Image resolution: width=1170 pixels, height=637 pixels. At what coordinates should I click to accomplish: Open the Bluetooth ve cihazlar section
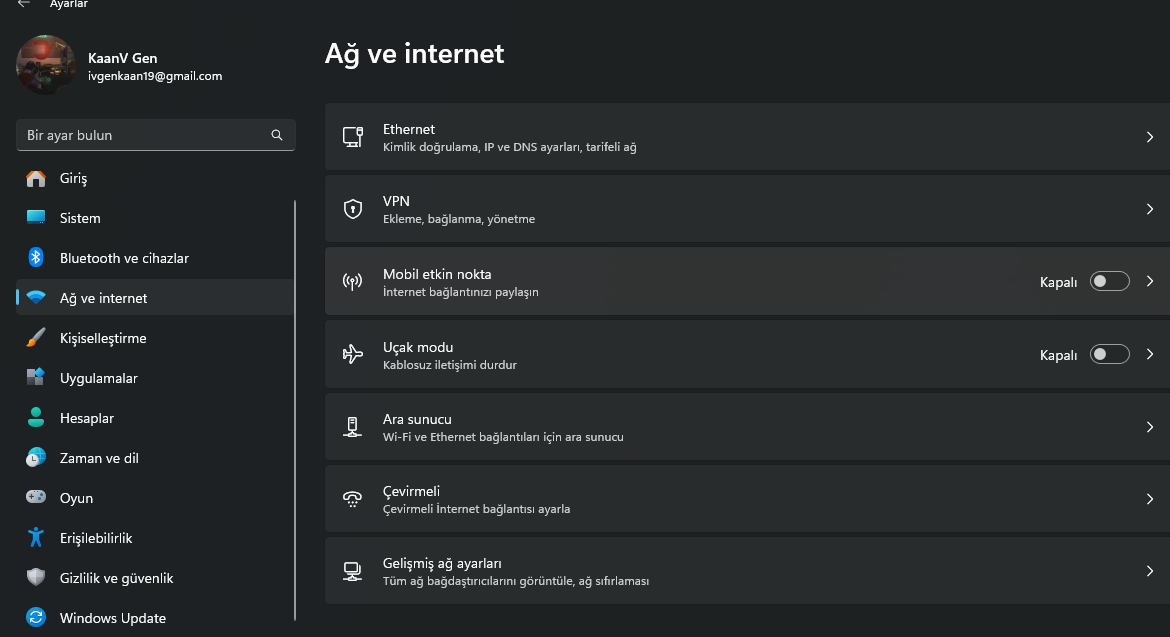(124, 258)
